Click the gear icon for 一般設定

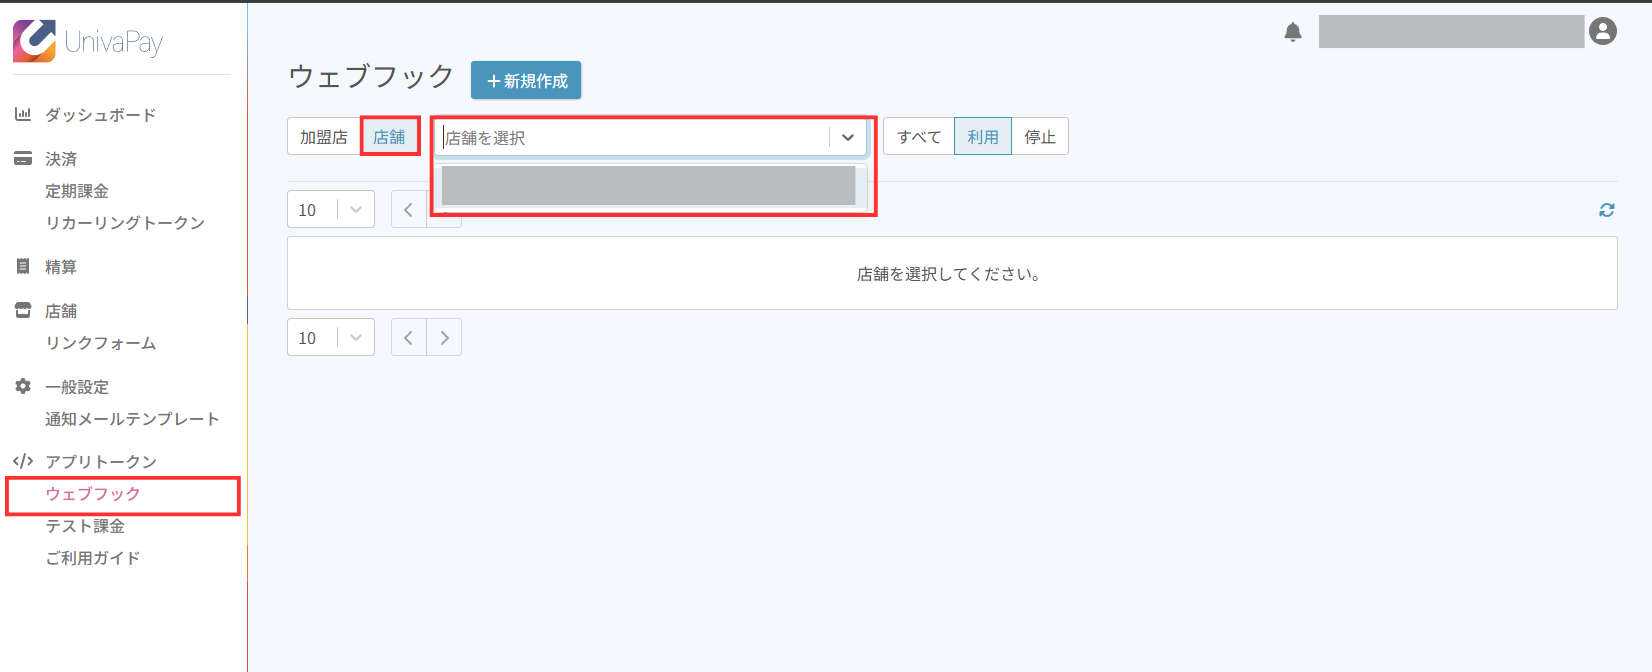point(22,387)
